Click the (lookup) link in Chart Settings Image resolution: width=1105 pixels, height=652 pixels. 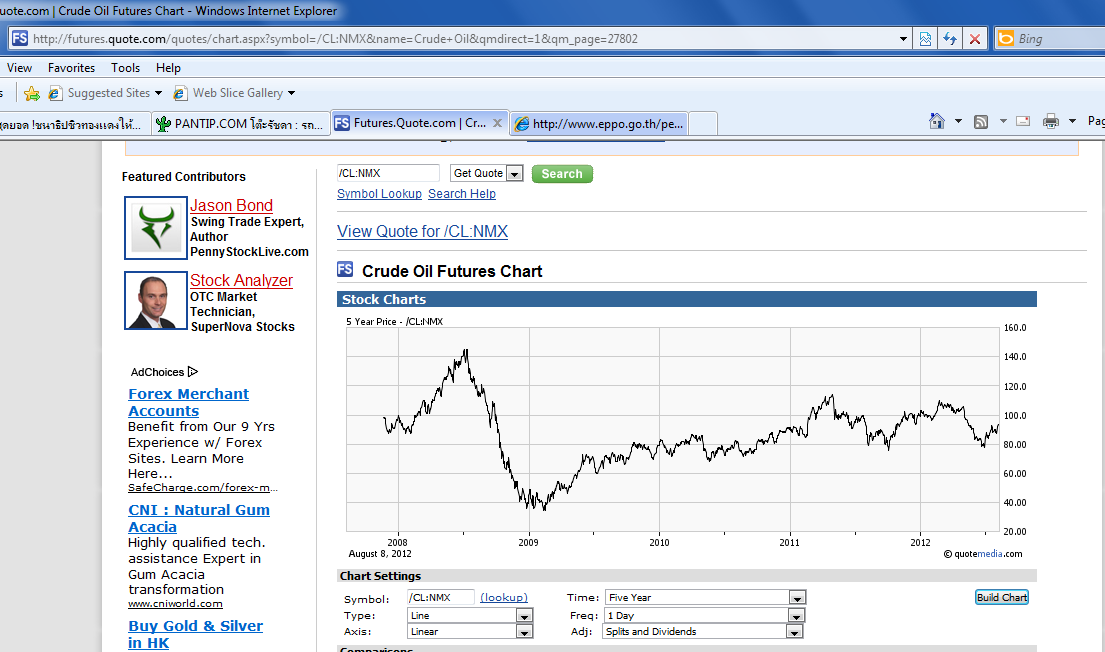tap(504, 598)
